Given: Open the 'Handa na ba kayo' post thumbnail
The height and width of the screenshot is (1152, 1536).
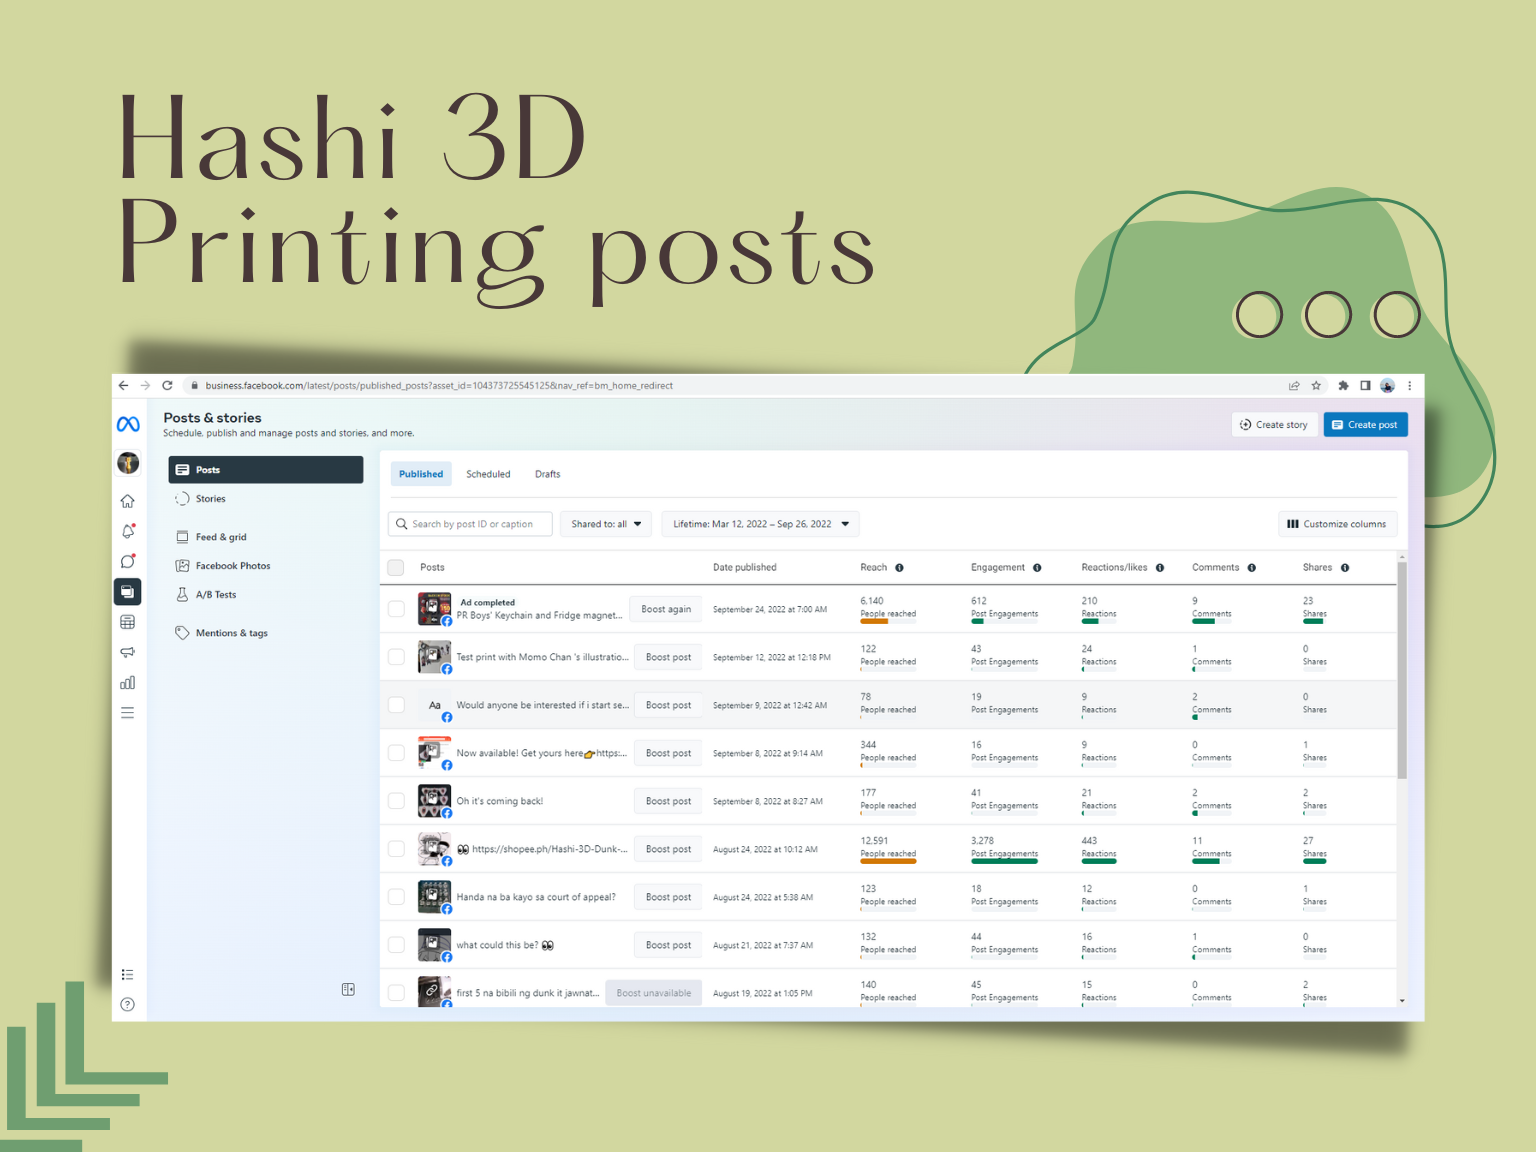Looking at the screenshot, I should tap(434, 896).
